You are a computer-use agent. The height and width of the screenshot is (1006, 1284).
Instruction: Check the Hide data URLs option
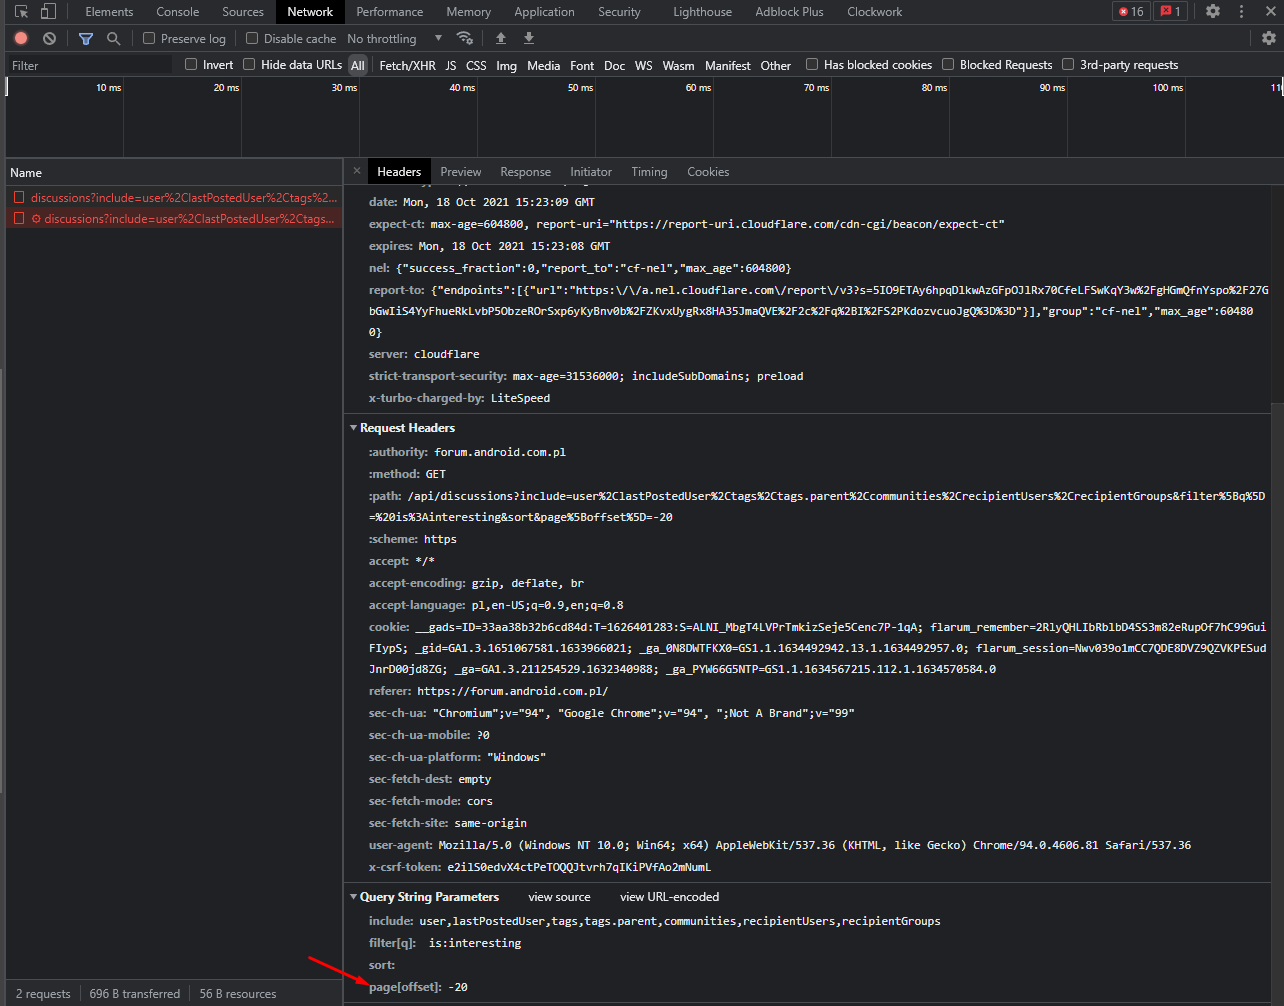point(248,64)
